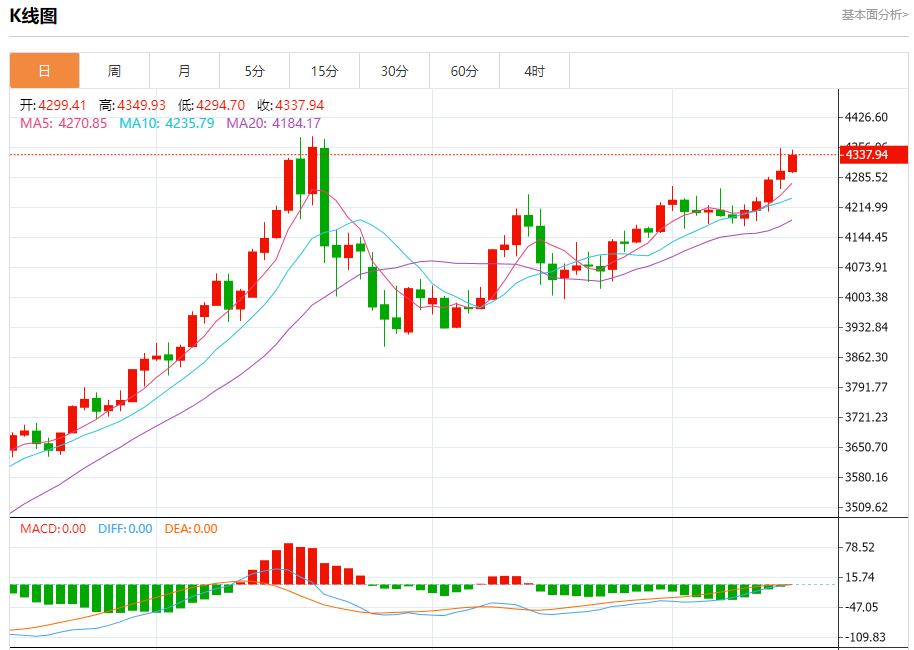The height and width of the screenshot is (650, 914).
Task: Click the DEA value label
Action: (190, 529)
